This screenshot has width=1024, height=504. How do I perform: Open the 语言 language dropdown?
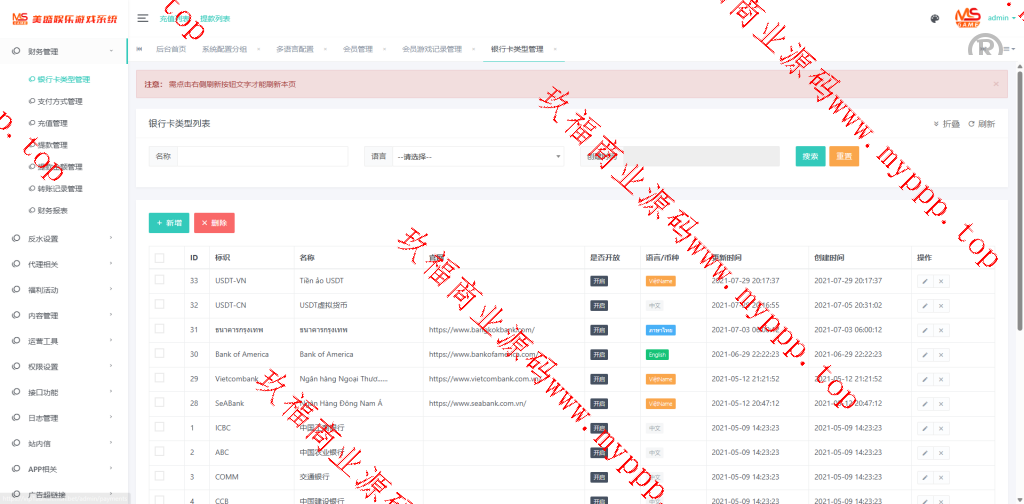click(x=478, y=156)
